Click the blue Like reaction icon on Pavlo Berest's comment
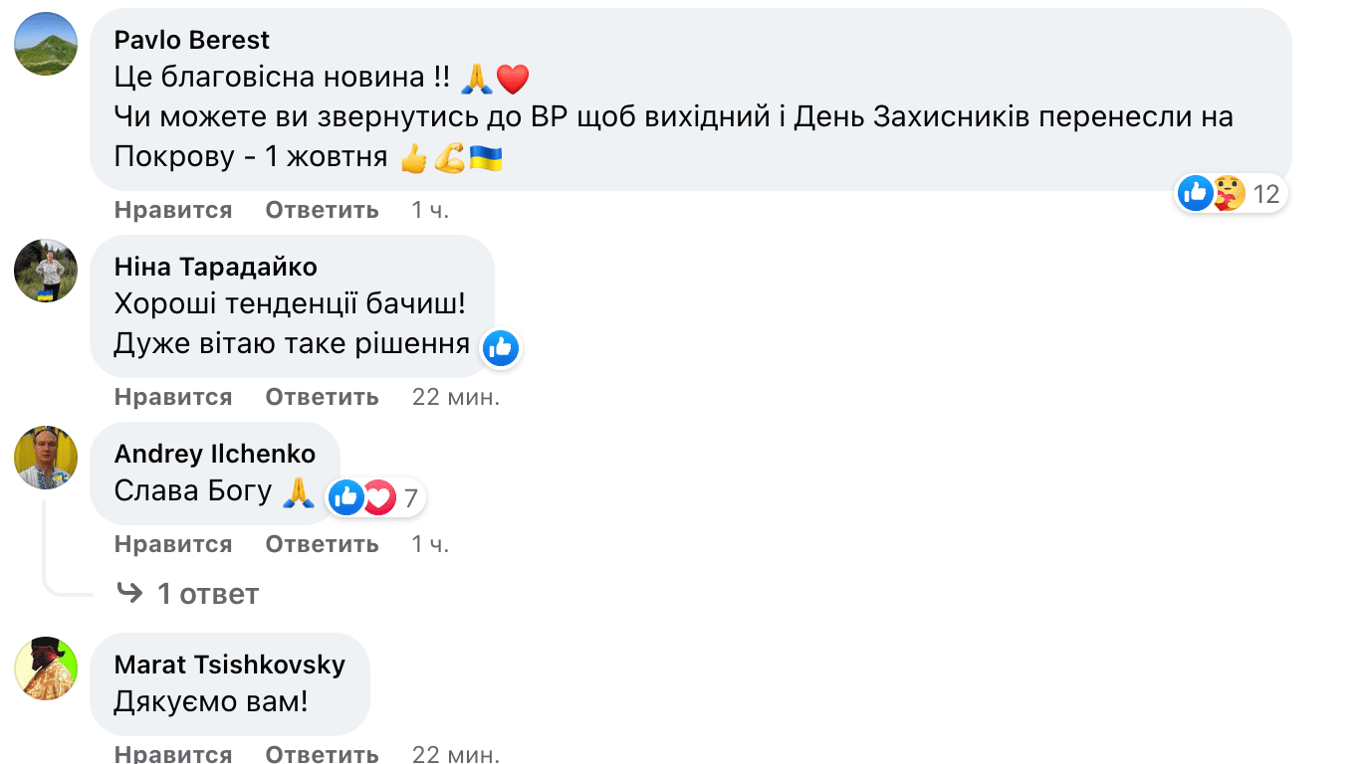This screenshot has height=764, width=1366. 1195,193
